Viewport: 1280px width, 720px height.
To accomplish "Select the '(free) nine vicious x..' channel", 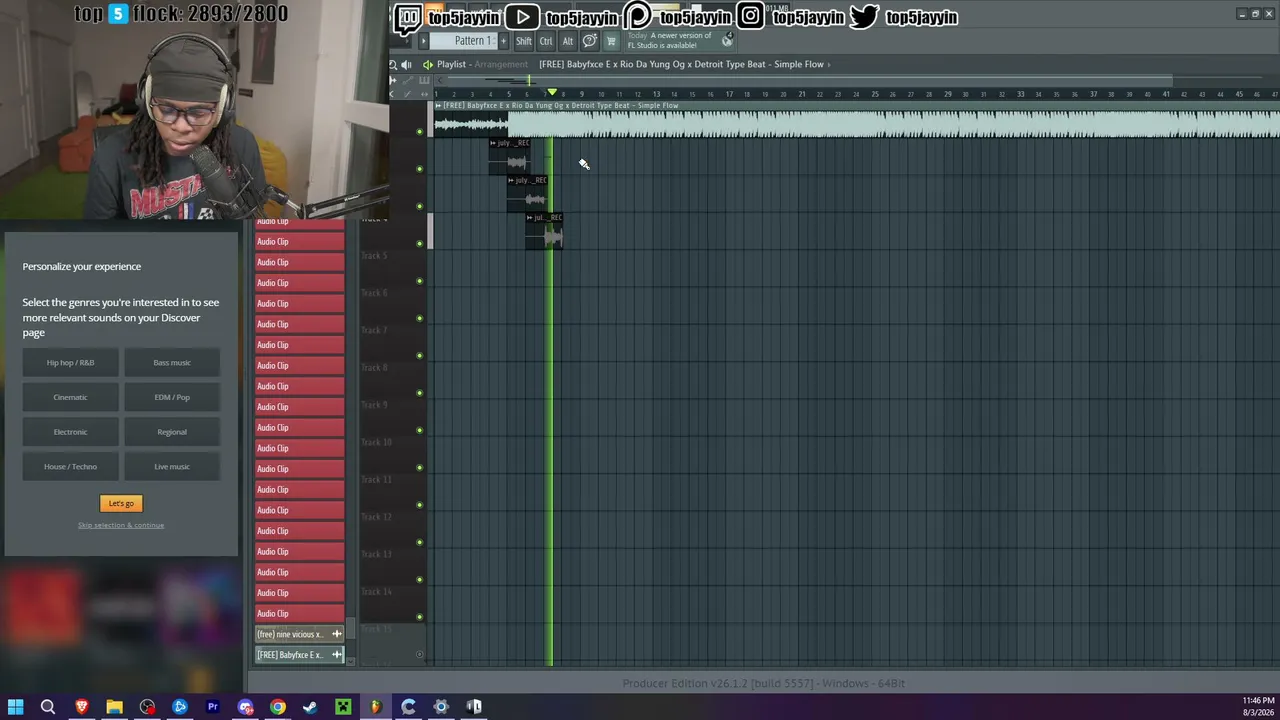I will coord(300,634).
